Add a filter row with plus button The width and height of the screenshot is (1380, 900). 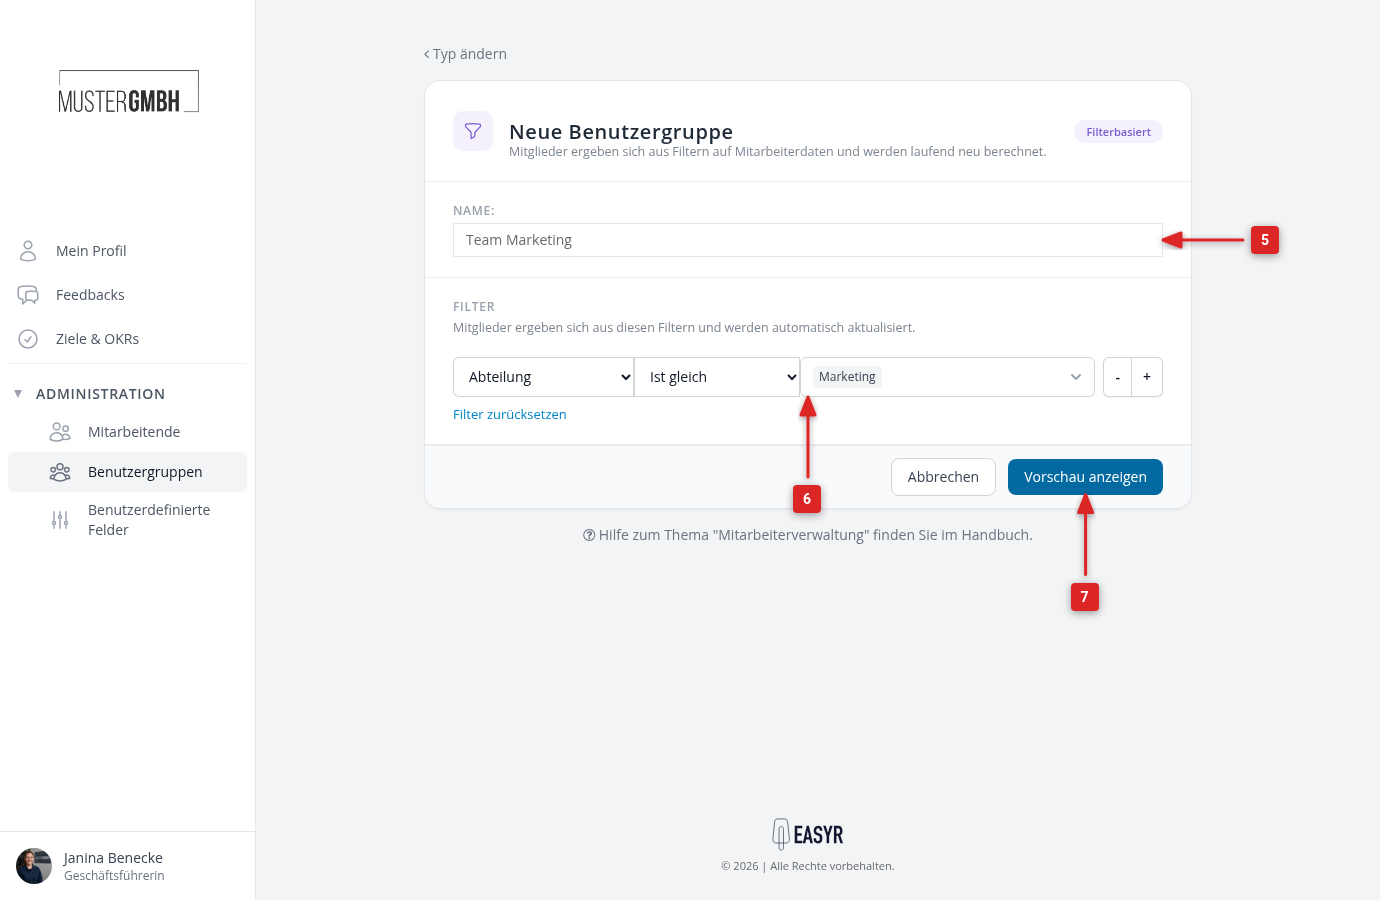point(1147,377)
